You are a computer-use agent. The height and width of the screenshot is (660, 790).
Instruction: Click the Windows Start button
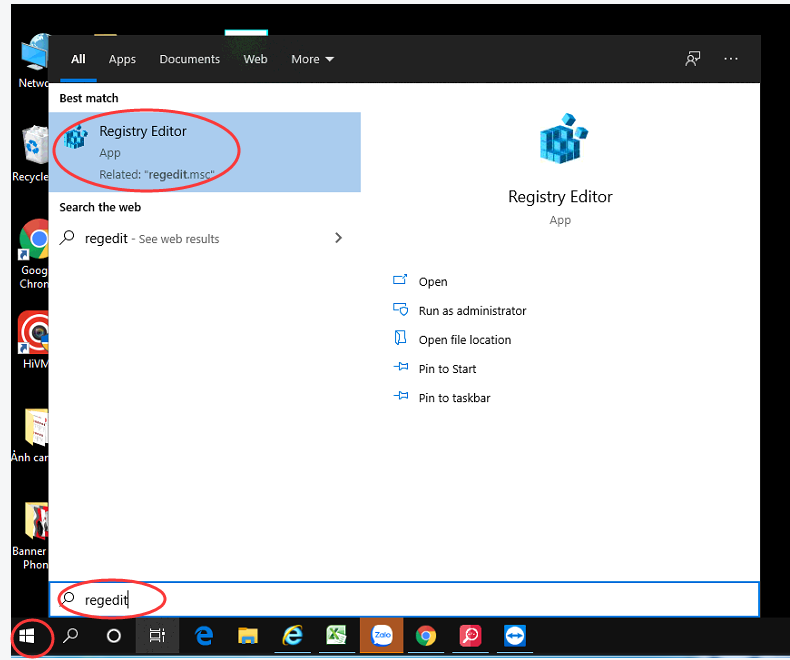(27, 636)
